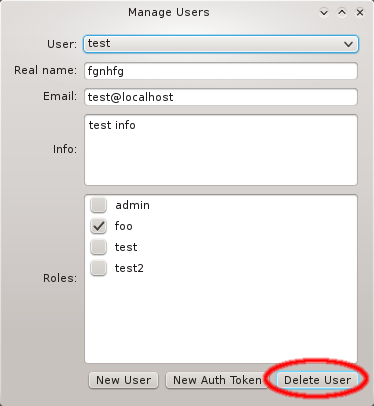Tick the test role checkbox
This screenshot has width=374, height=406.
coord(98,247)
